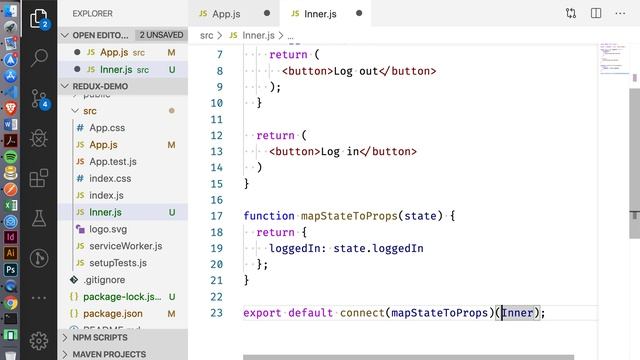Open Source Control view with badge 4
640x360 pixels.
click(x=39, y=99)
